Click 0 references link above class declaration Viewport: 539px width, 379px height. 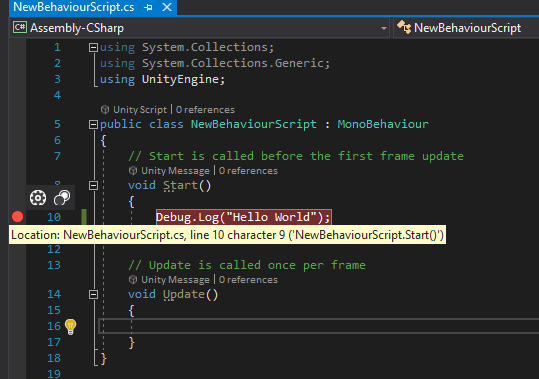[205, 110]
